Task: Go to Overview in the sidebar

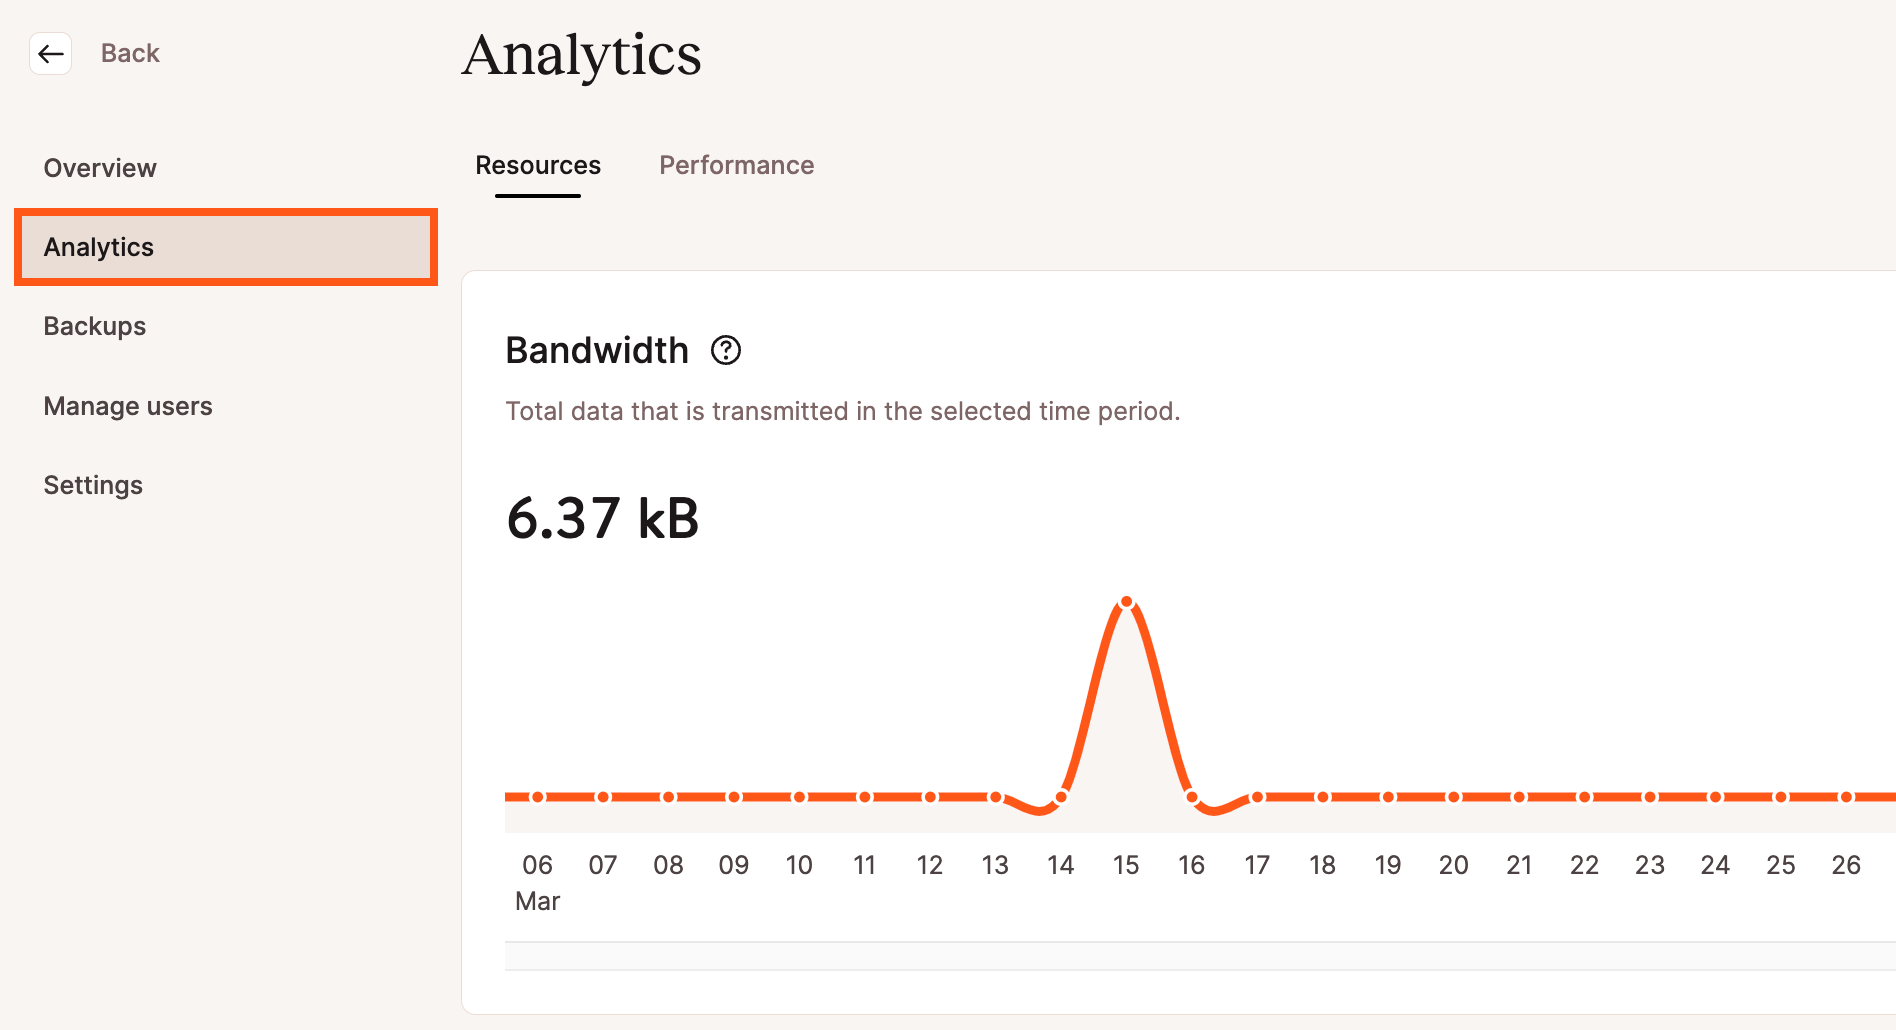Action: tap(100, 168)
